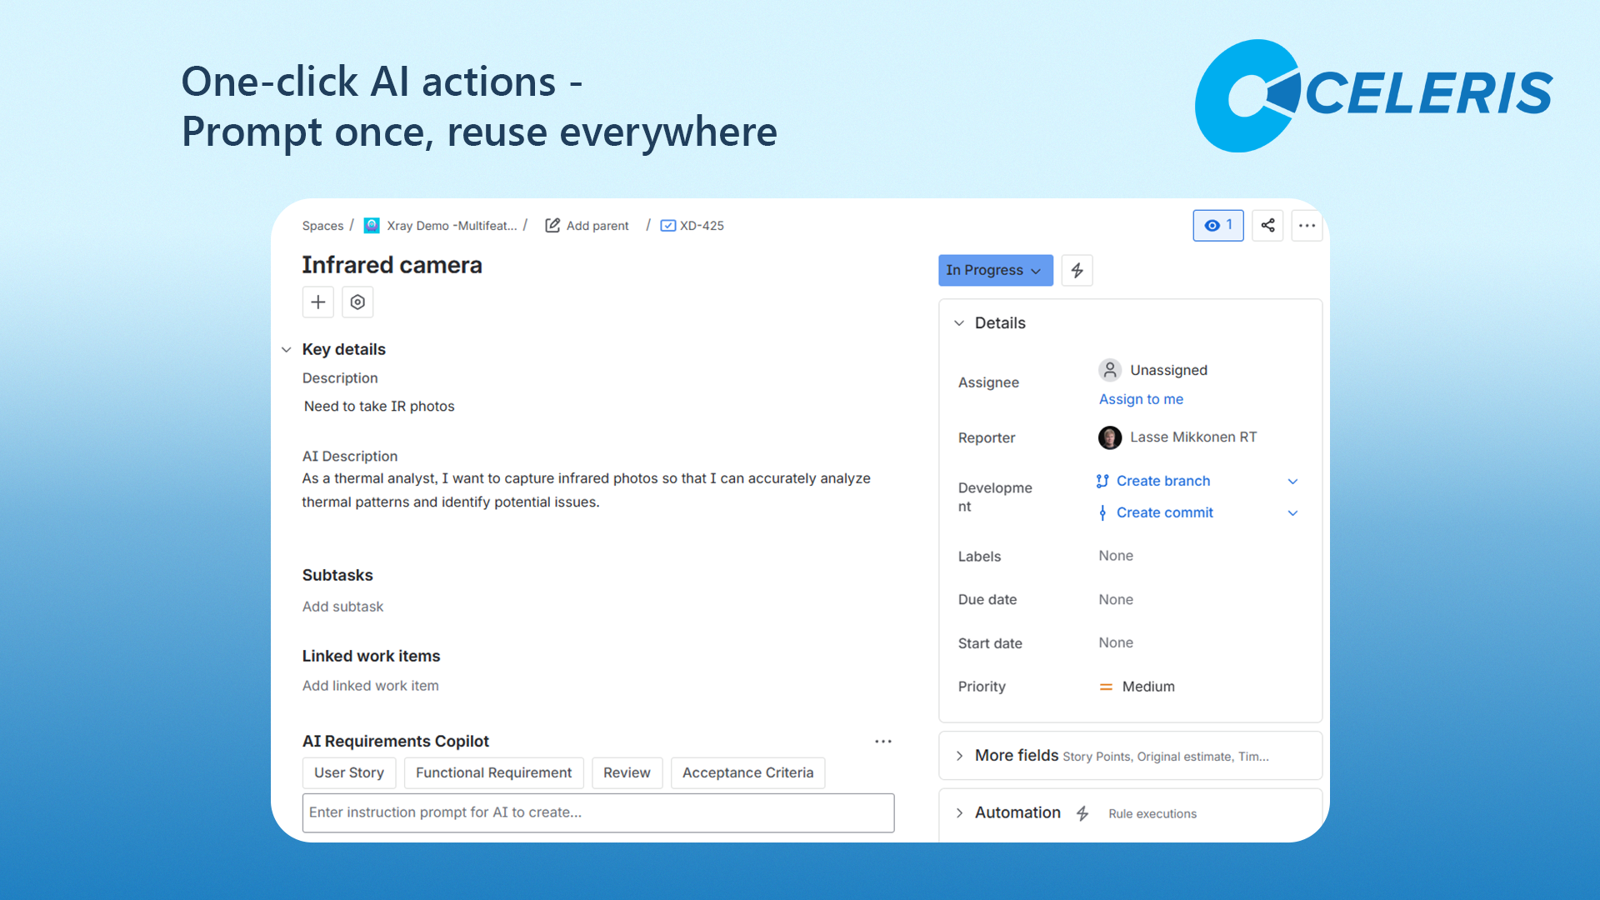The image size is (1600, 900).
Task: Select the User Story prompt chip
Action: tap(349, 772)
